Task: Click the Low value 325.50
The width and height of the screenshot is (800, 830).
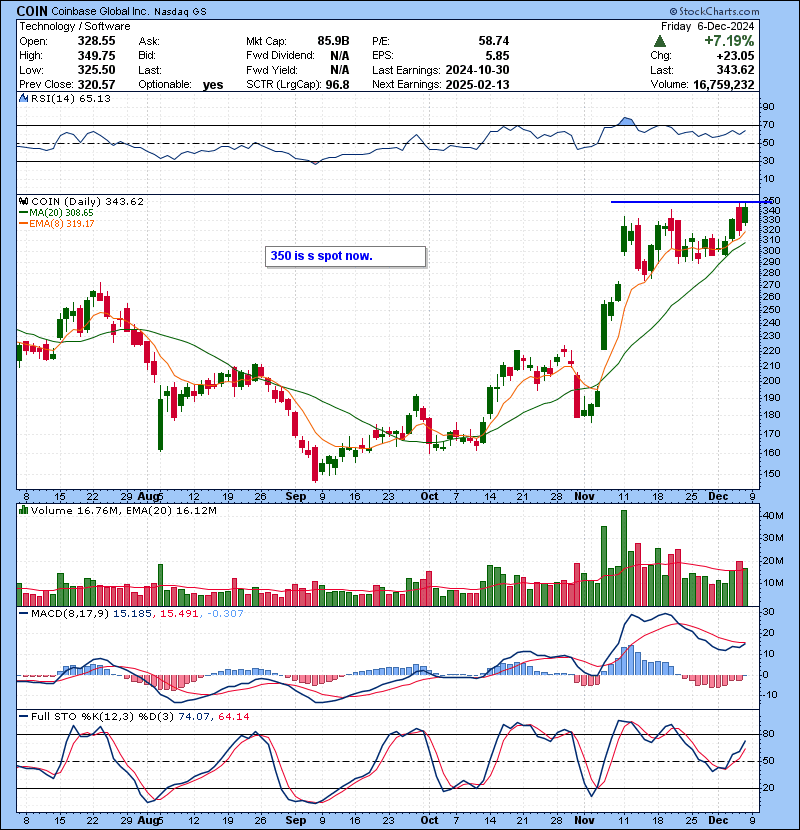Action: coord(96,70)
